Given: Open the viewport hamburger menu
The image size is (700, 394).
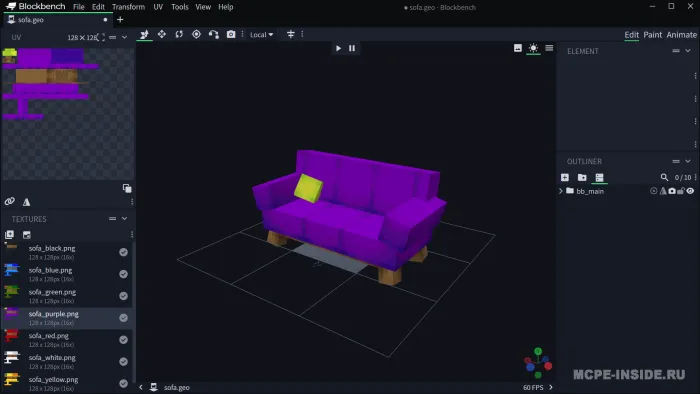Looking at the screenshot, I should pyautogui.click(x=549, y=48).
